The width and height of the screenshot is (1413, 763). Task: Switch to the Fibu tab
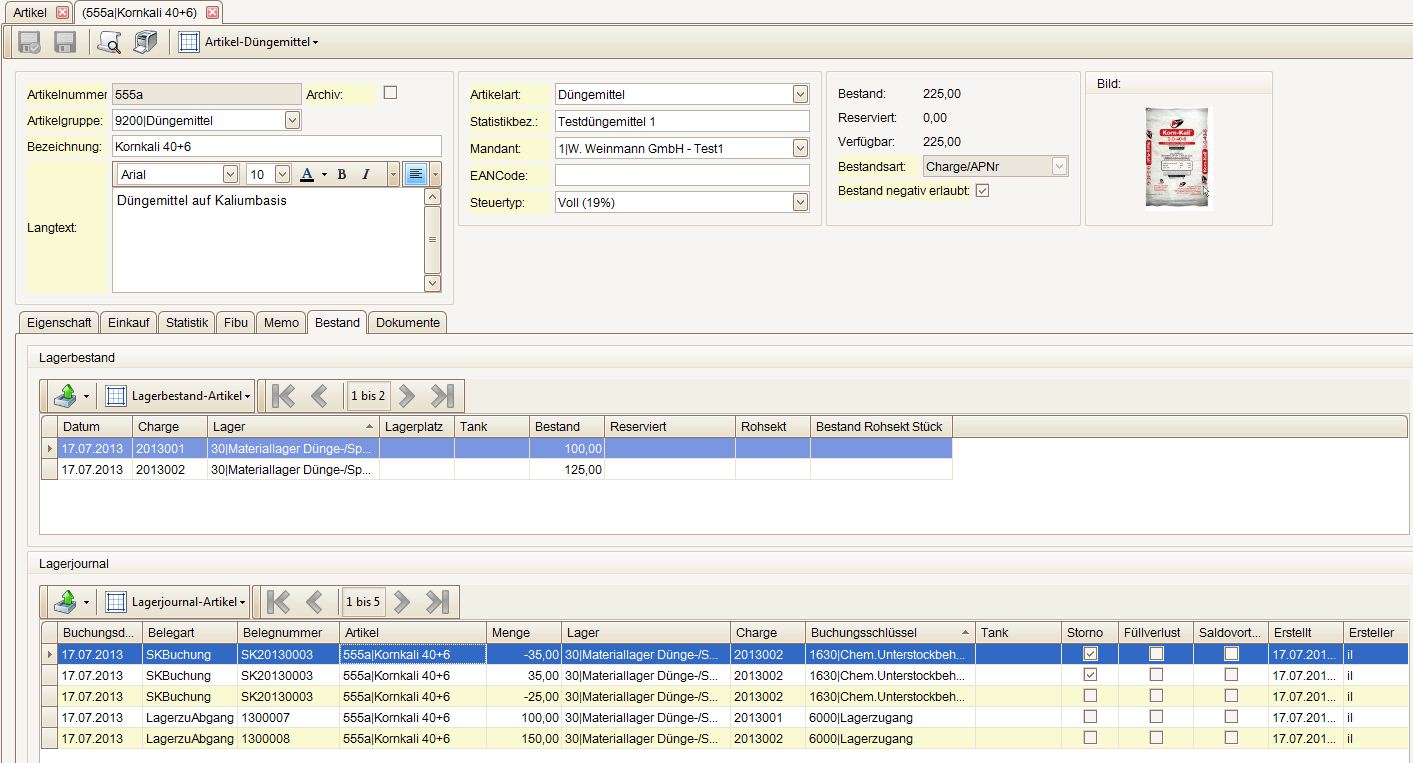coord(236,322)
